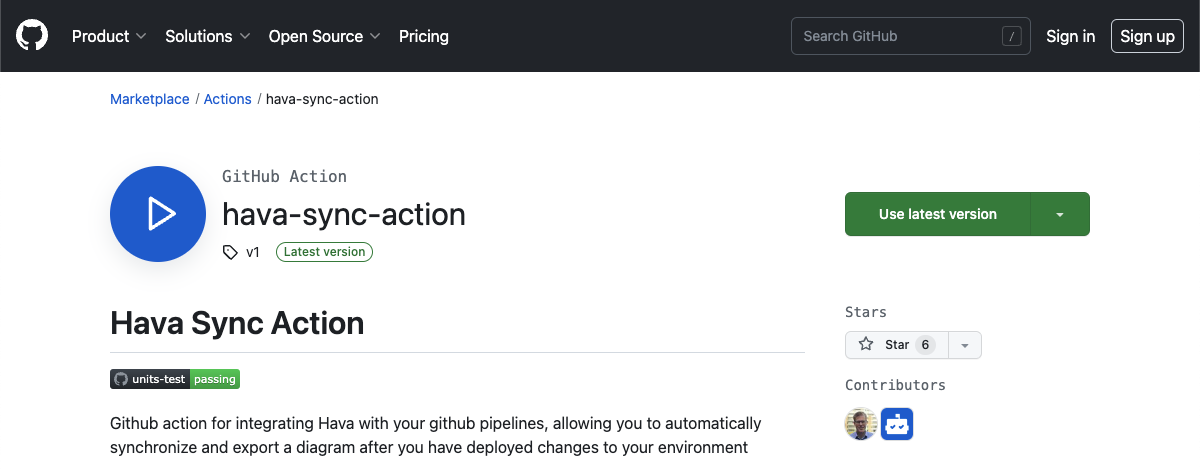The width and height of the screenshot is (1200, 470).
Task: Open the version selector dropdown arrow
Action: coord(1060,214)
